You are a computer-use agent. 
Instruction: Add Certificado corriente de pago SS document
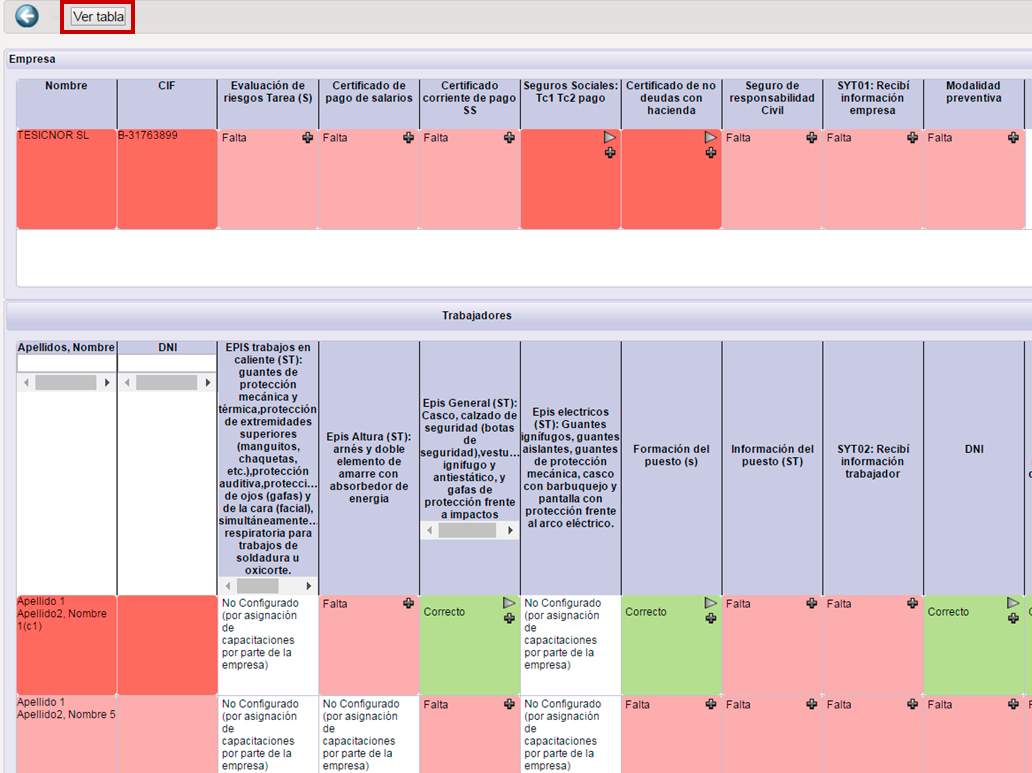tap(509, 138)
